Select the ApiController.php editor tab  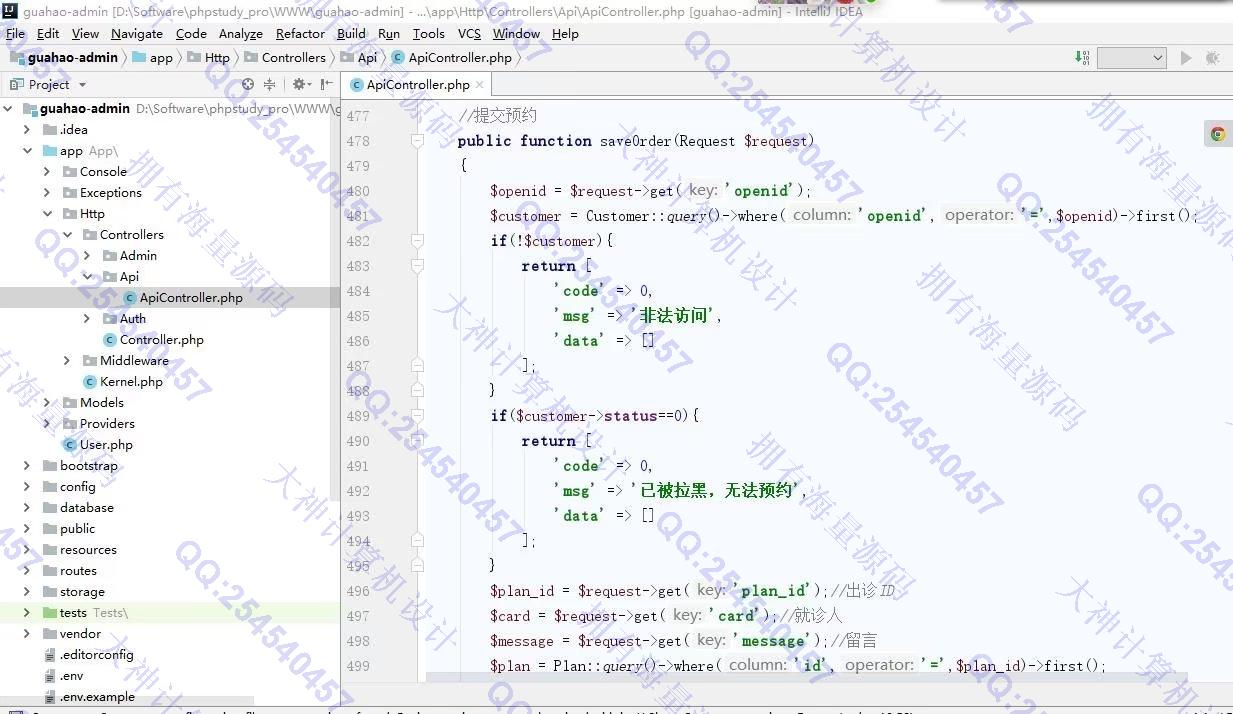click(x=417, y=85)
